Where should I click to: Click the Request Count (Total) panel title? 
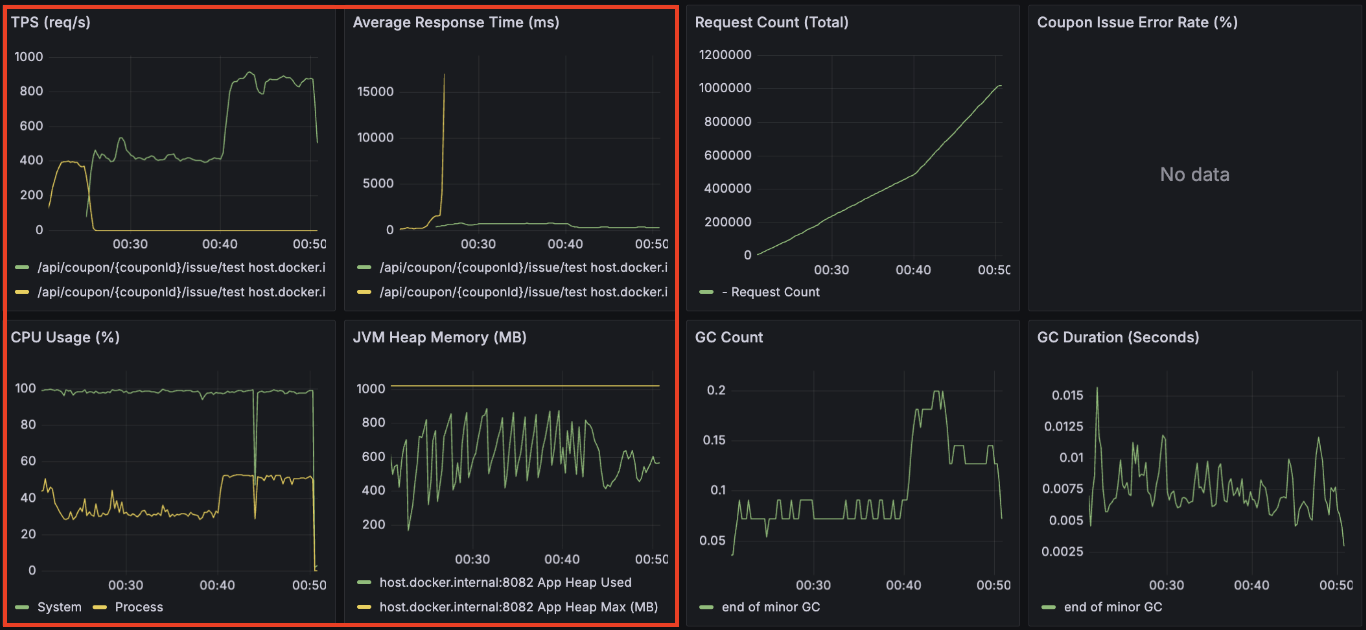771,22
